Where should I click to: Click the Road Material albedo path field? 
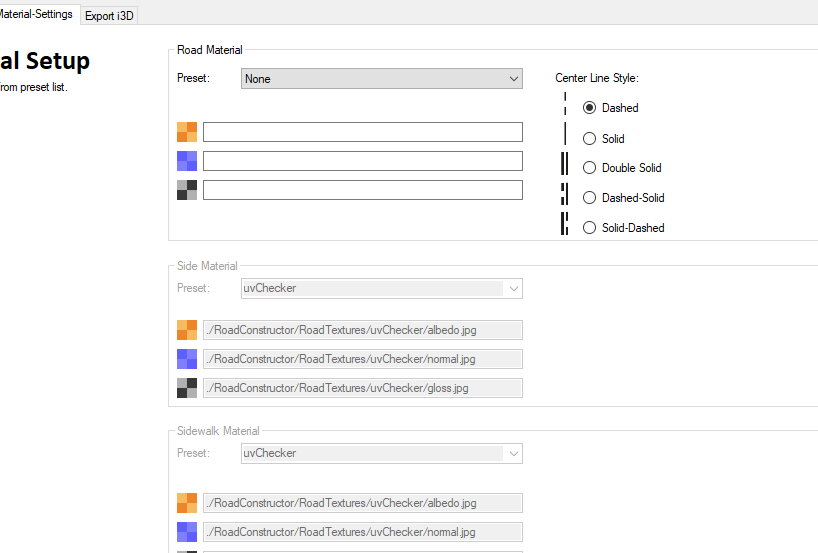[x=362, y=132]
